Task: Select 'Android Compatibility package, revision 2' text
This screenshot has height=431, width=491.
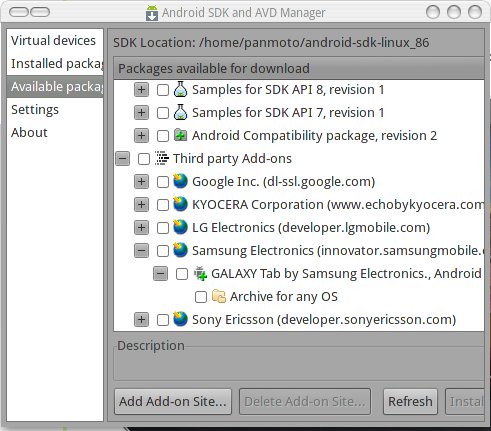Action: (x=314, y=135)
